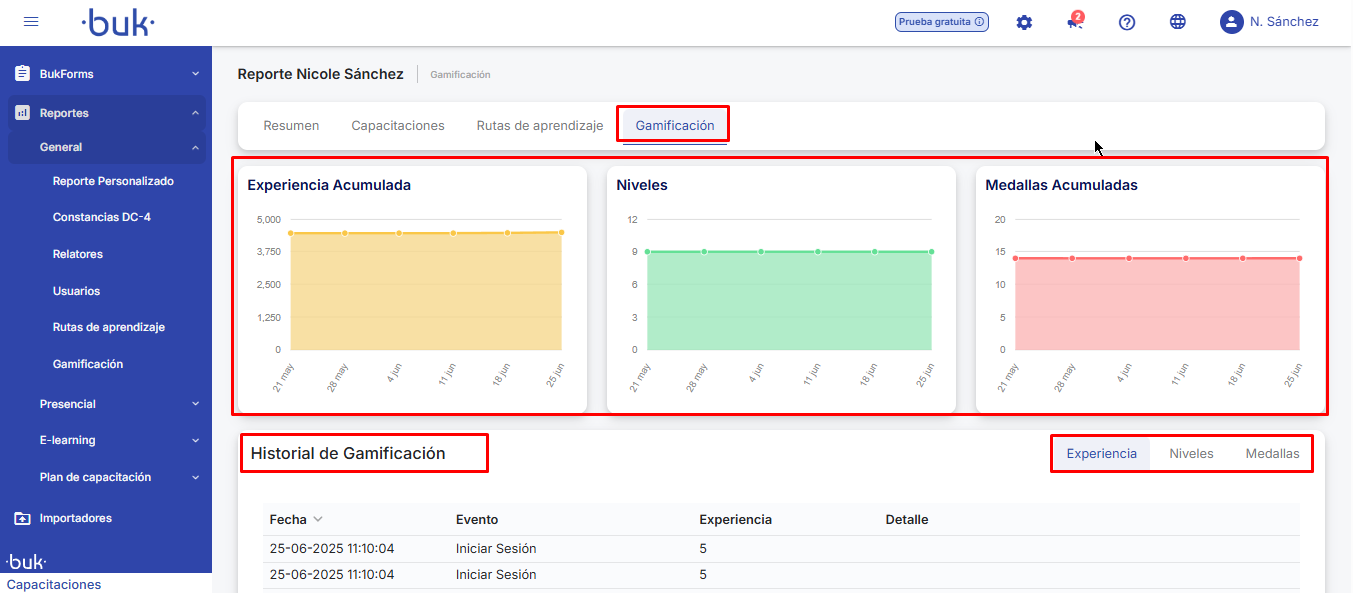Click last data point on Experiencia Acumulada chart
Viewport: 1353px width, 593px height.
562,232
